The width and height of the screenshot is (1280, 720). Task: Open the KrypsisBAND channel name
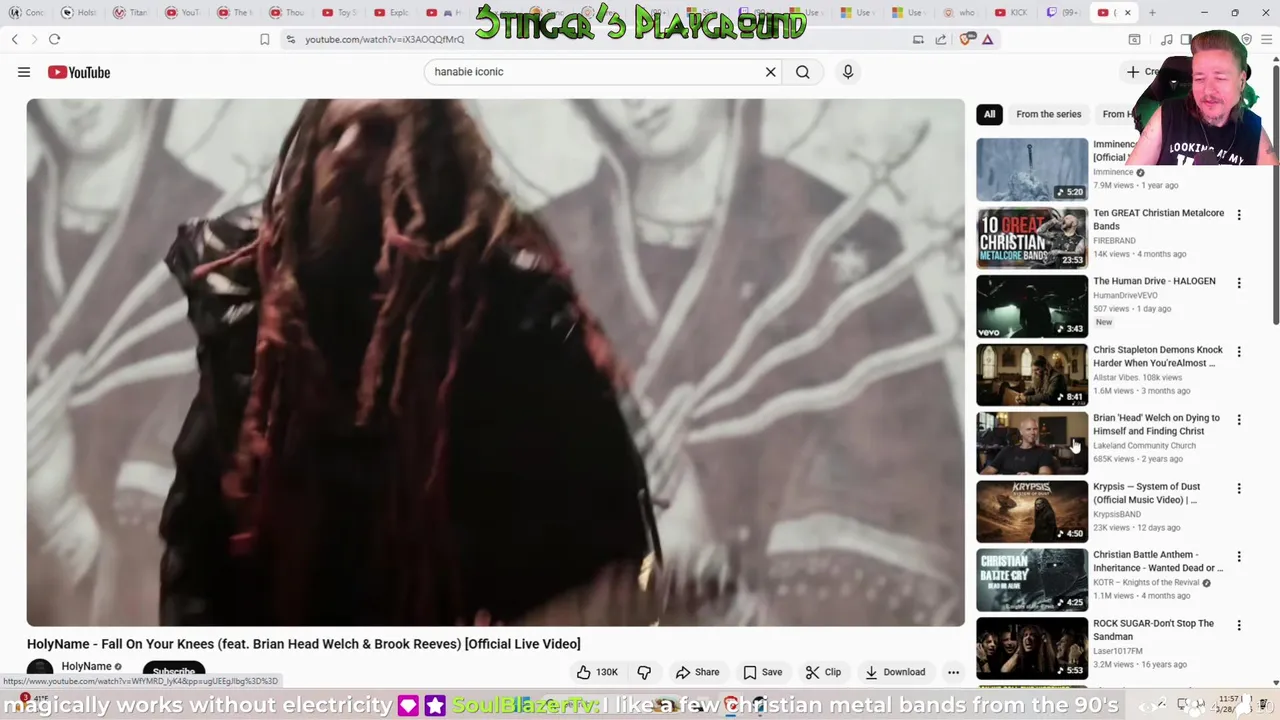(x=1117, y=514)
